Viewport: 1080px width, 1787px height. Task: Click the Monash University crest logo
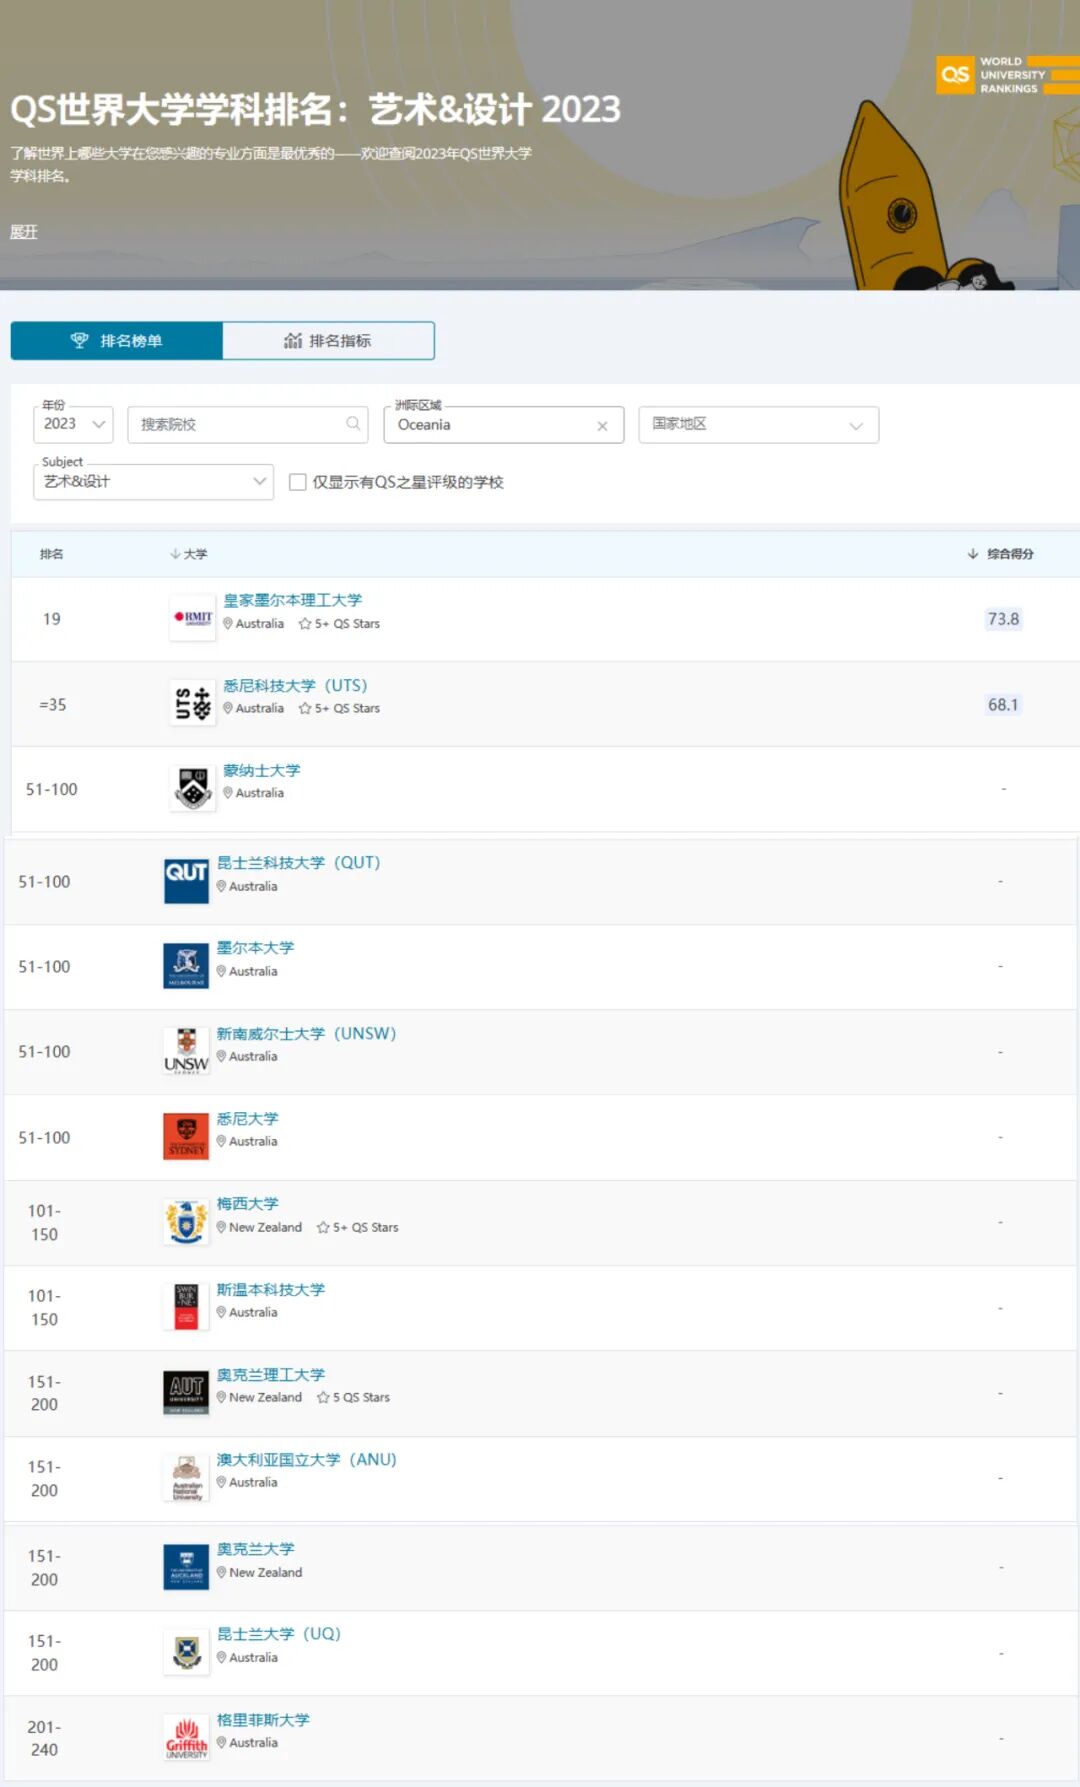193,789
